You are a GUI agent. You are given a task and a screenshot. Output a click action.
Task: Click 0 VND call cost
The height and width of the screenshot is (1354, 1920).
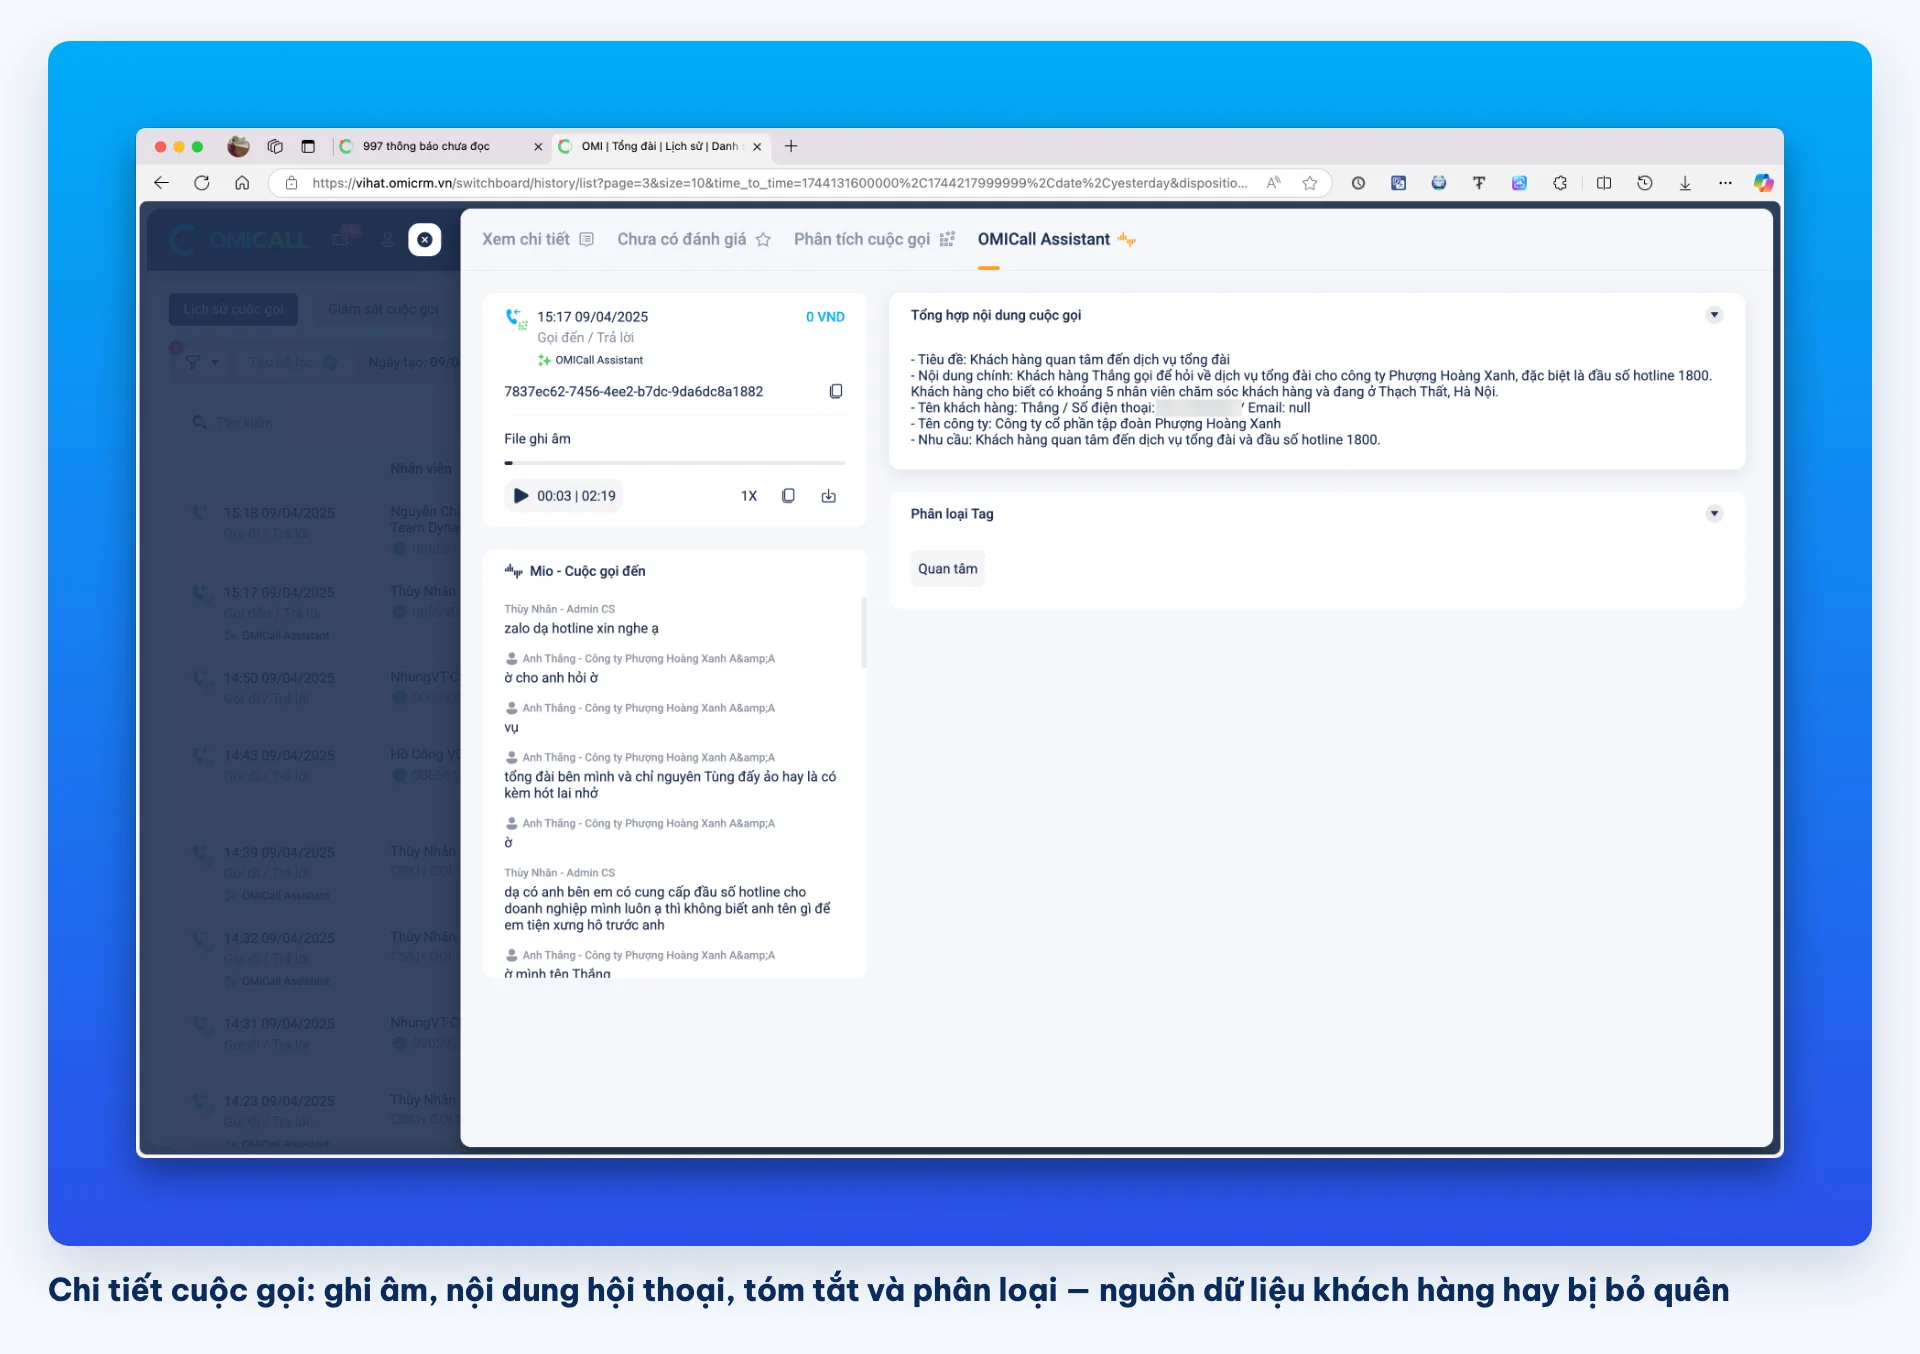point(825,317)
